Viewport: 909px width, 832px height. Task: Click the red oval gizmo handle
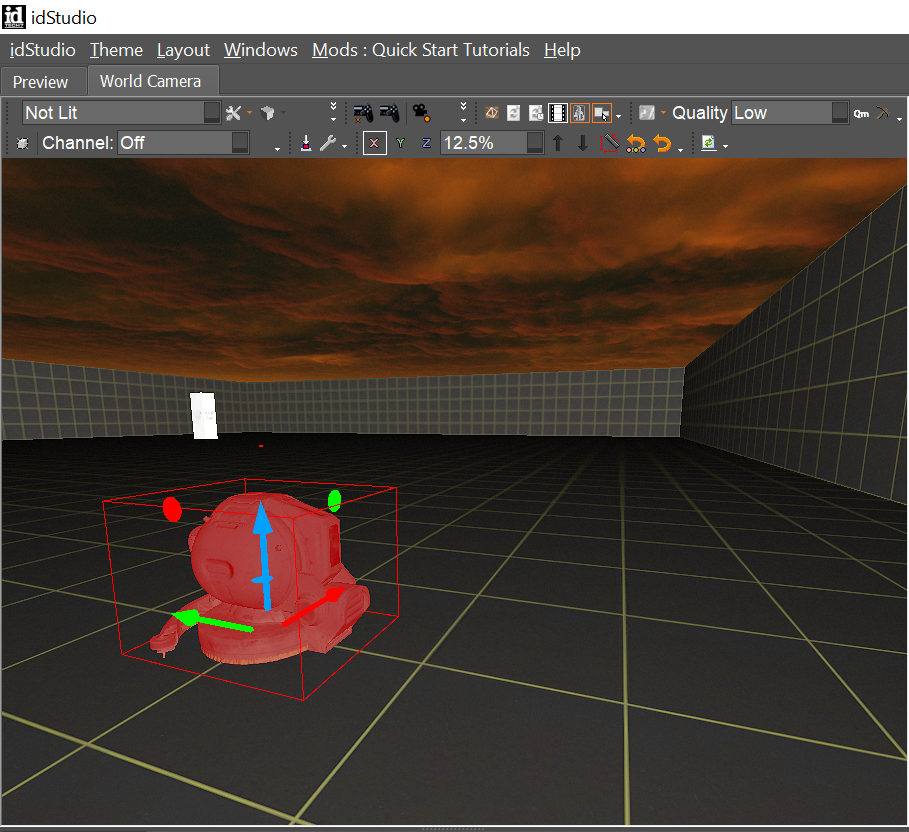coord(172,509)
